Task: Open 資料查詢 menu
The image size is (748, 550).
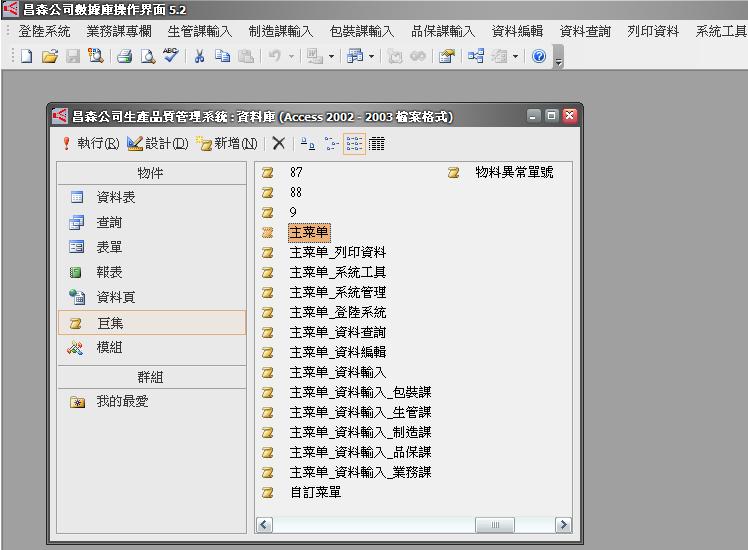Action: coord(585,31)
